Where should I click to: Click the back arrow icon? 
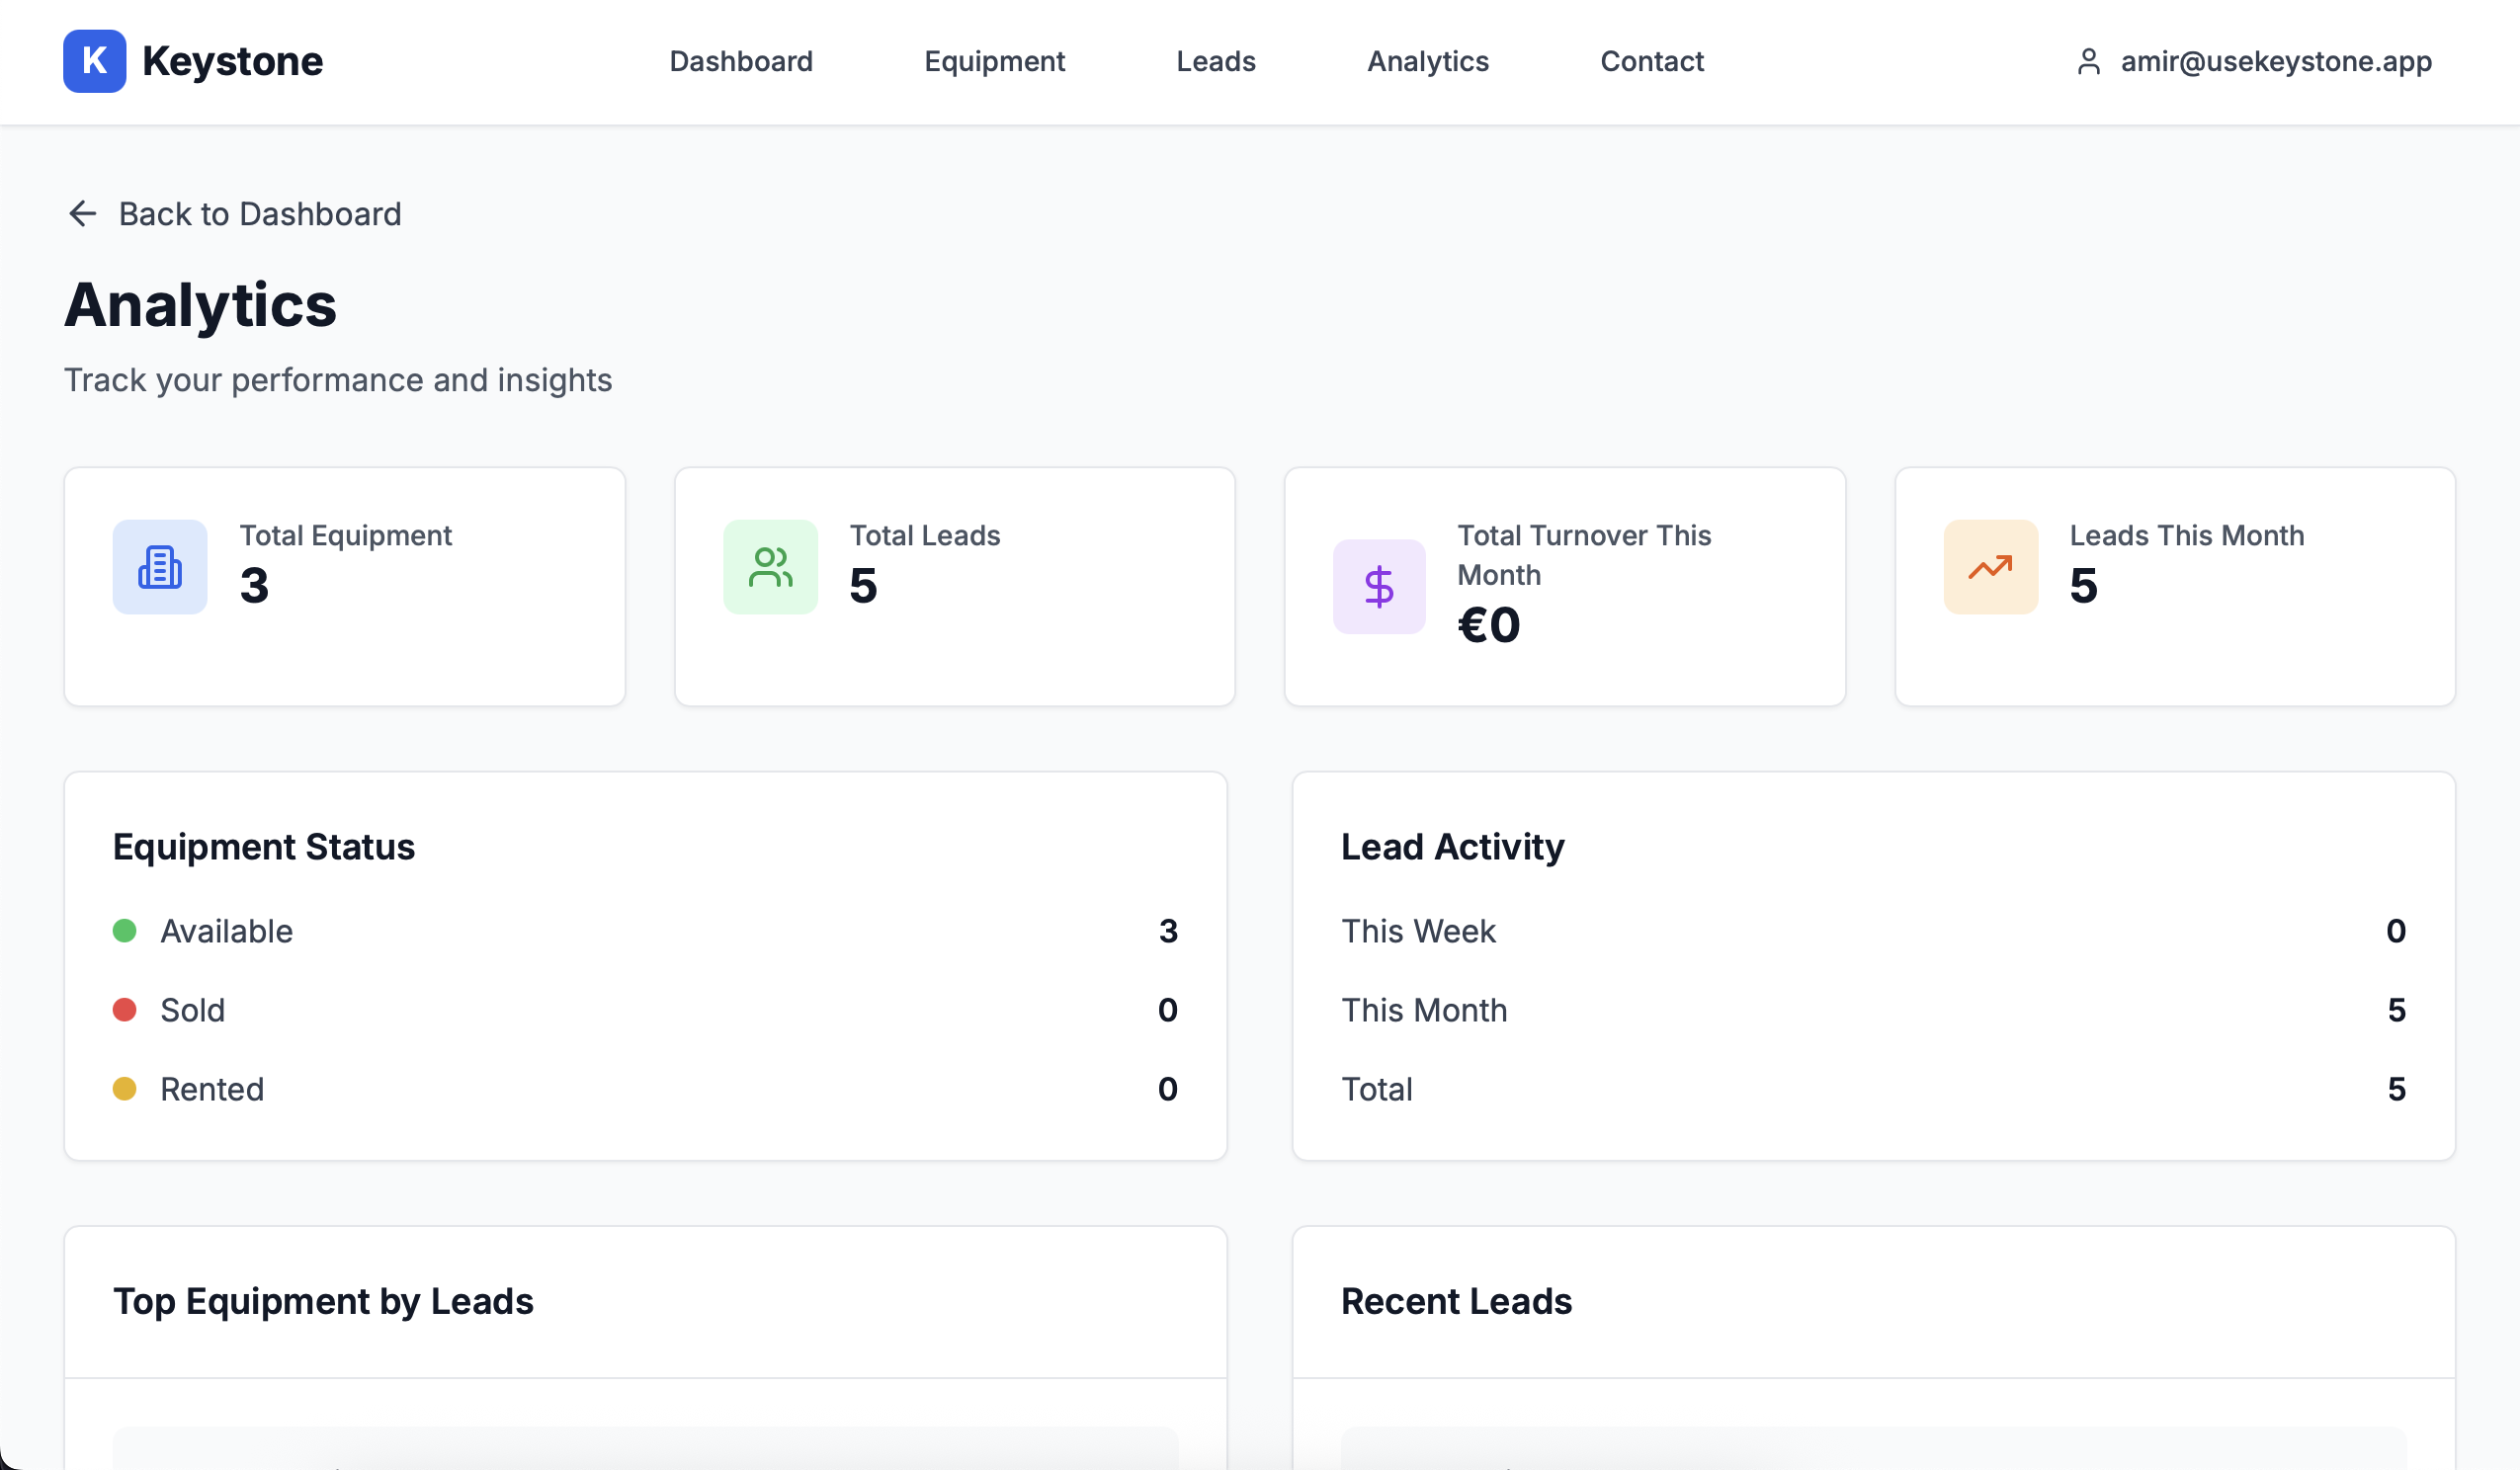[82, 213]
